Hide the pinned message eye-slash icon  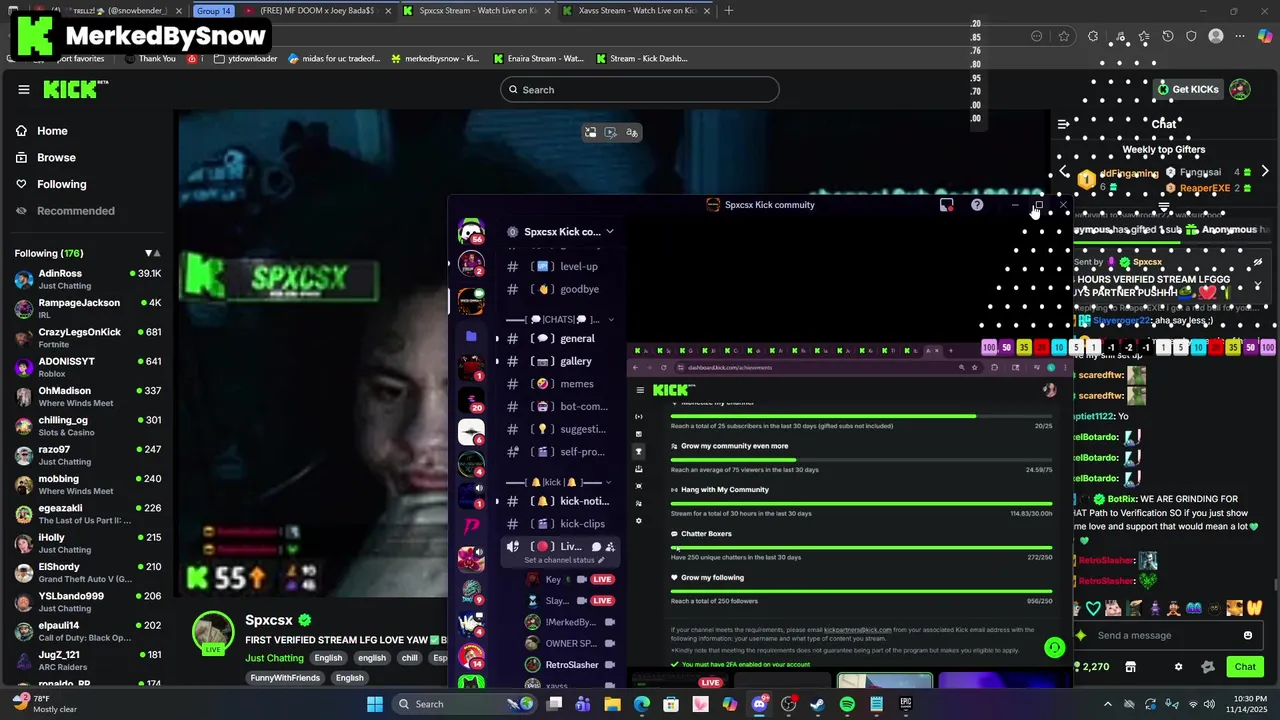tap(1259, 262)
